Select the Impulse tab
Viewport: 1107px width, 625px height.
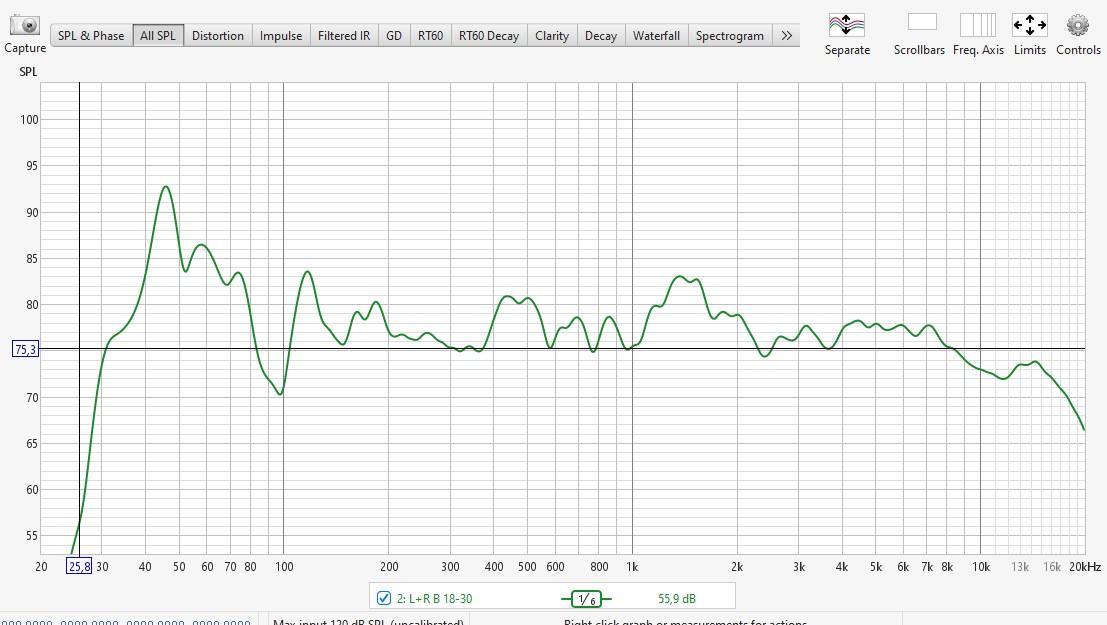(281, 35)
